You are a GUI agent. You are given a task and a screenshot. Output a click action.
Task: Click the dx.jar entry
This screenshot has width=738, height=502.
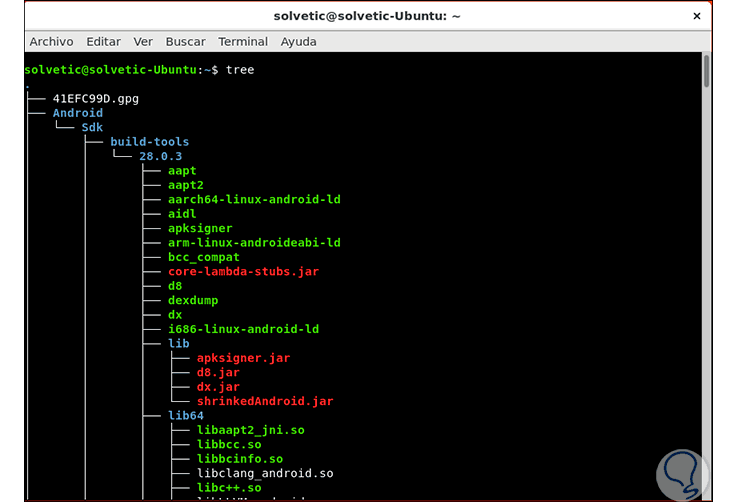[218, 387]
